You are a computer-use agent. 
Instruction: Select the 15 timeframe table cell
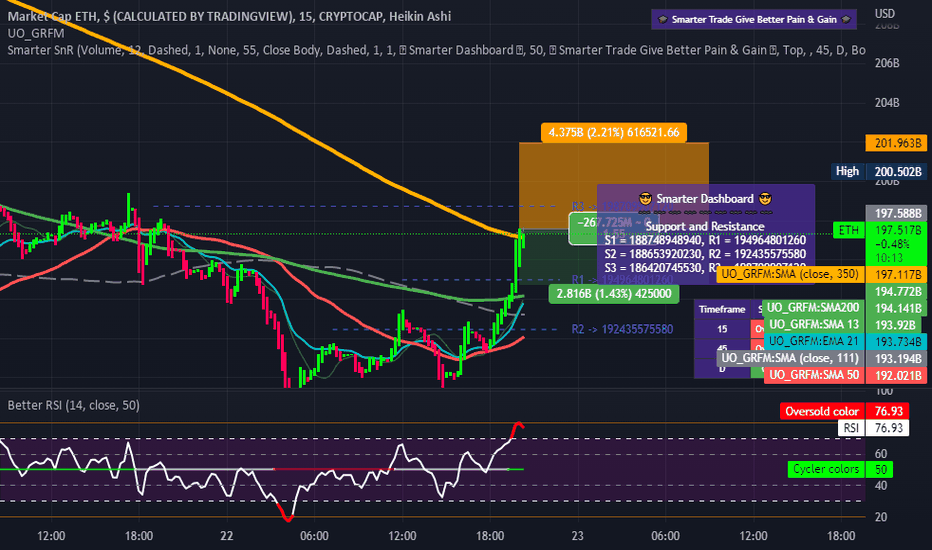pos(722,329)
